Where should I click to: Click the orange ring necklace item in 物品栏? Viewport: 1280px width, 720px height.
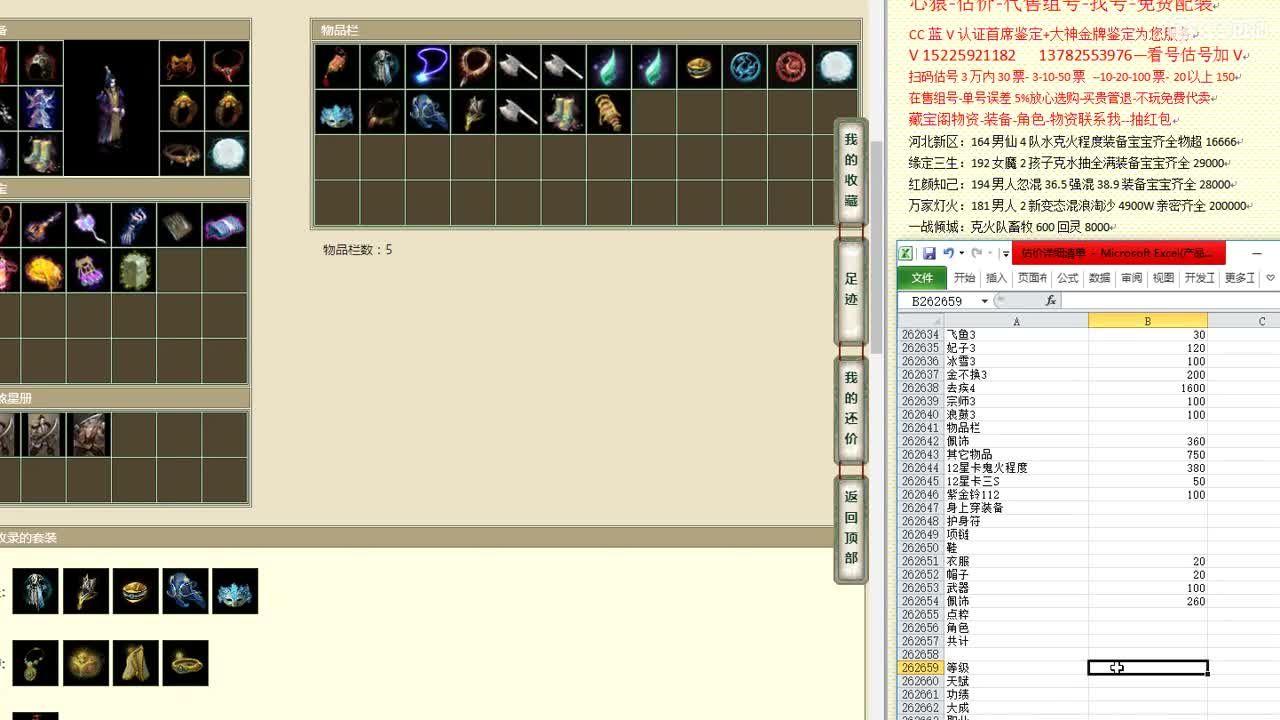[473, 66]
